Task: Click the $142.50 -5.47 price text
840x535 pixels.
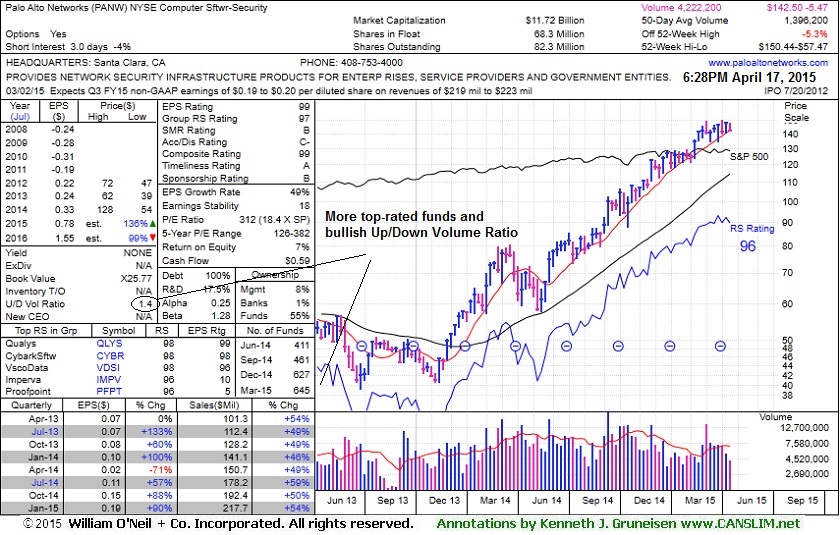Action: (797, 7)
